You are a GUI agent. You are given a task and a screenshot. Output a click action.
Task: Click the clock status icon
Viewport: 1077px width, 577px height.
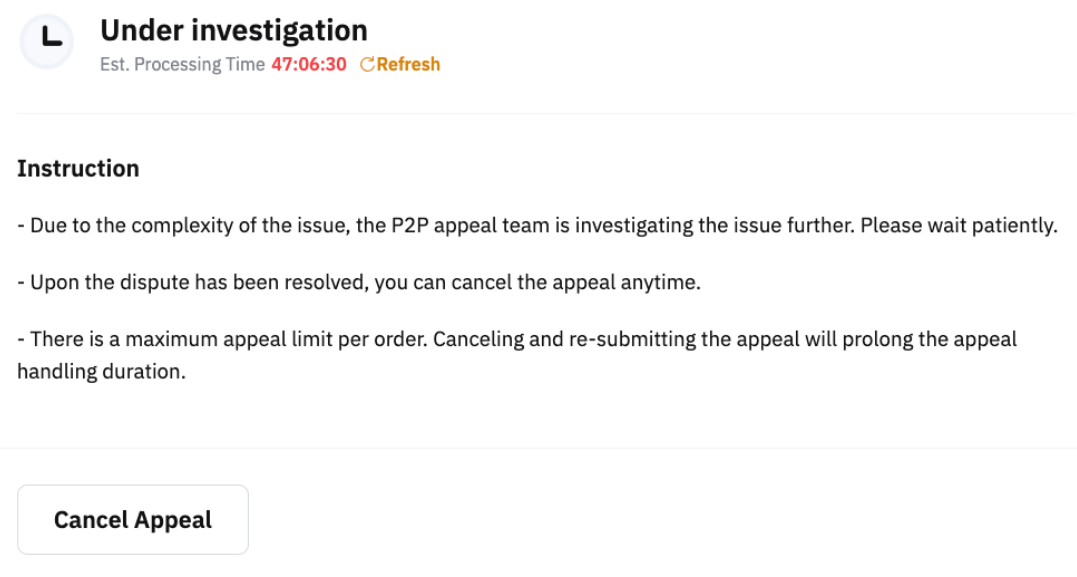(x=47, y=41)
